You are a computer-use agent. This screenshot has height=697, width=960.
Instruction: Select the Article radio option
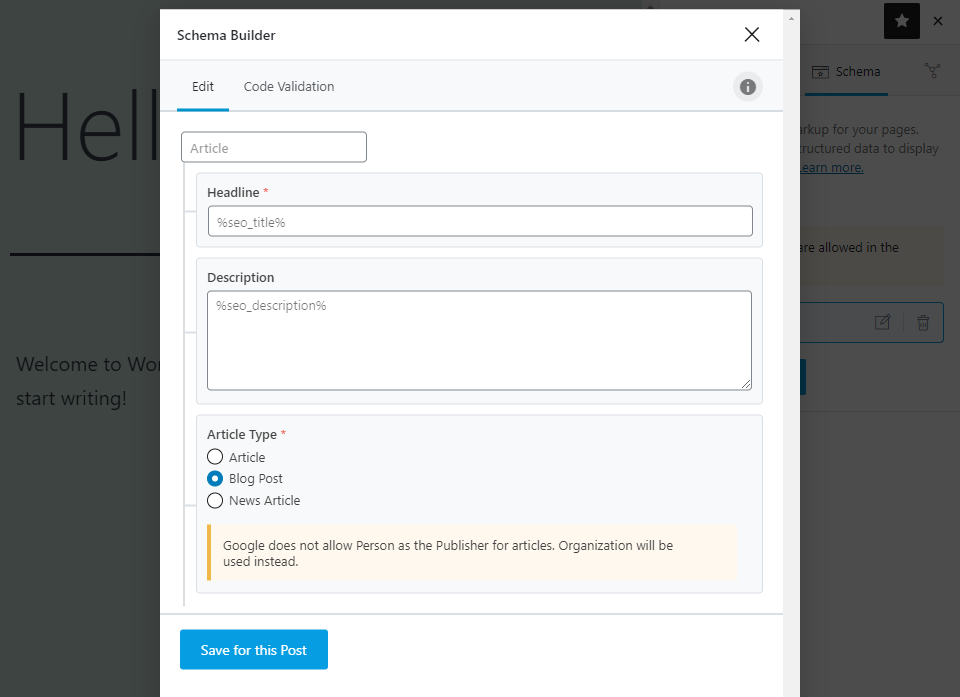click(x=215, y=457)
